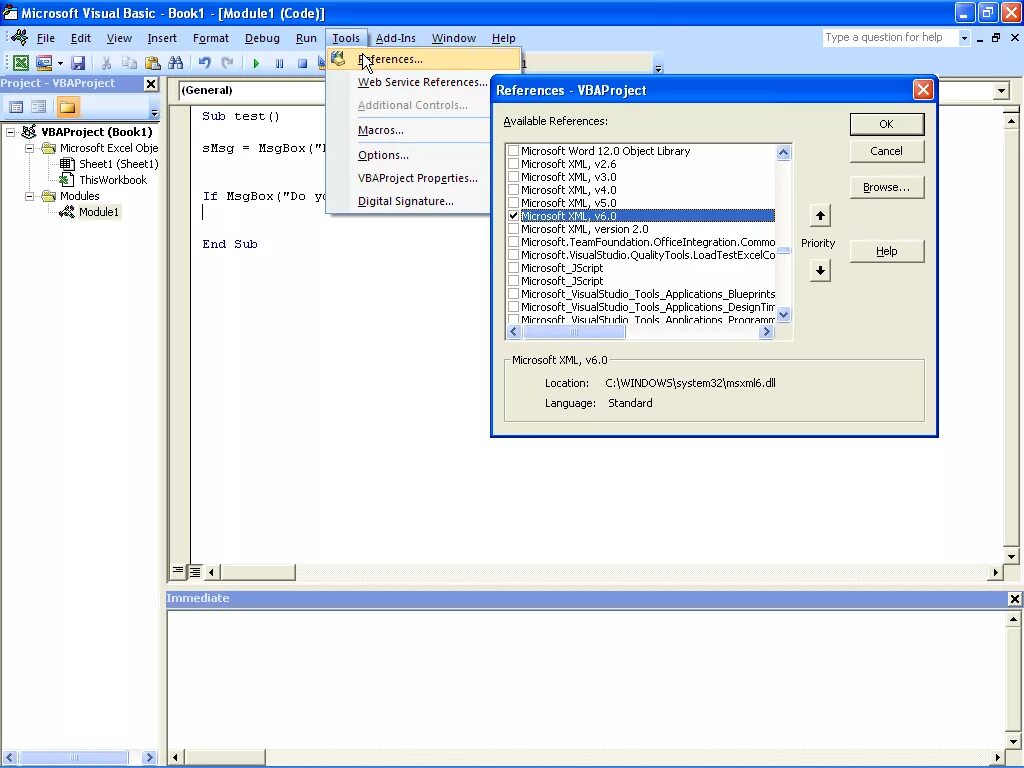This screenshot has width=1024, height=768.
Task: Open the File menu
Action: [46, 38]
